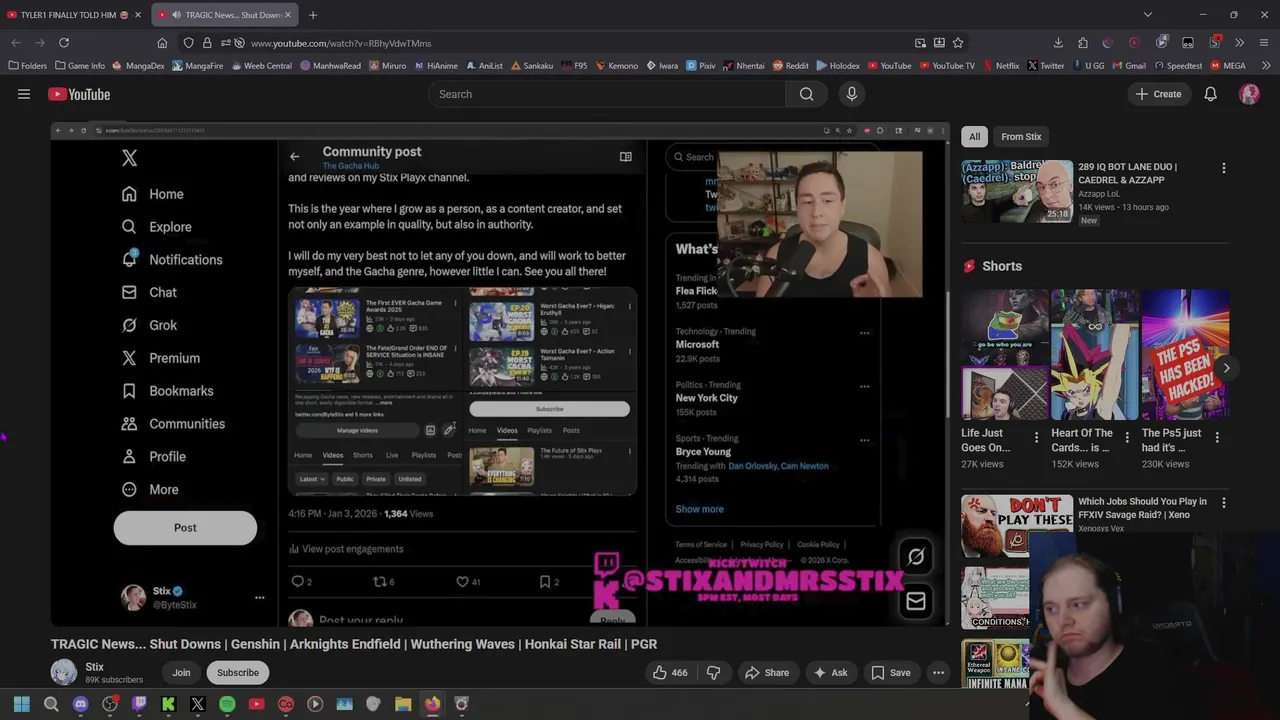Open Windows taskbar search
Viewport: 1280px width, 720px height.
tap(51, 704)
